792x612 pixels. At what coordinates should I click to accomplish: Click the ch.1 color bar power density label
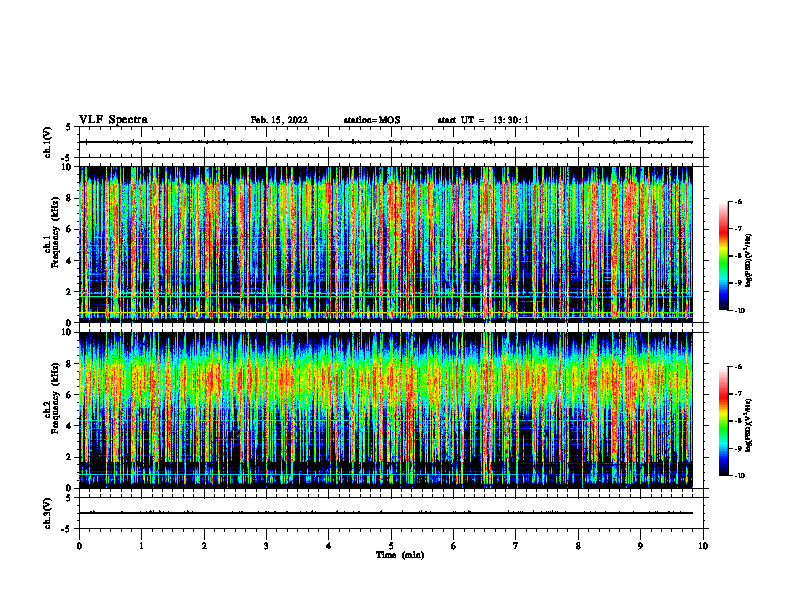(749, 261)
